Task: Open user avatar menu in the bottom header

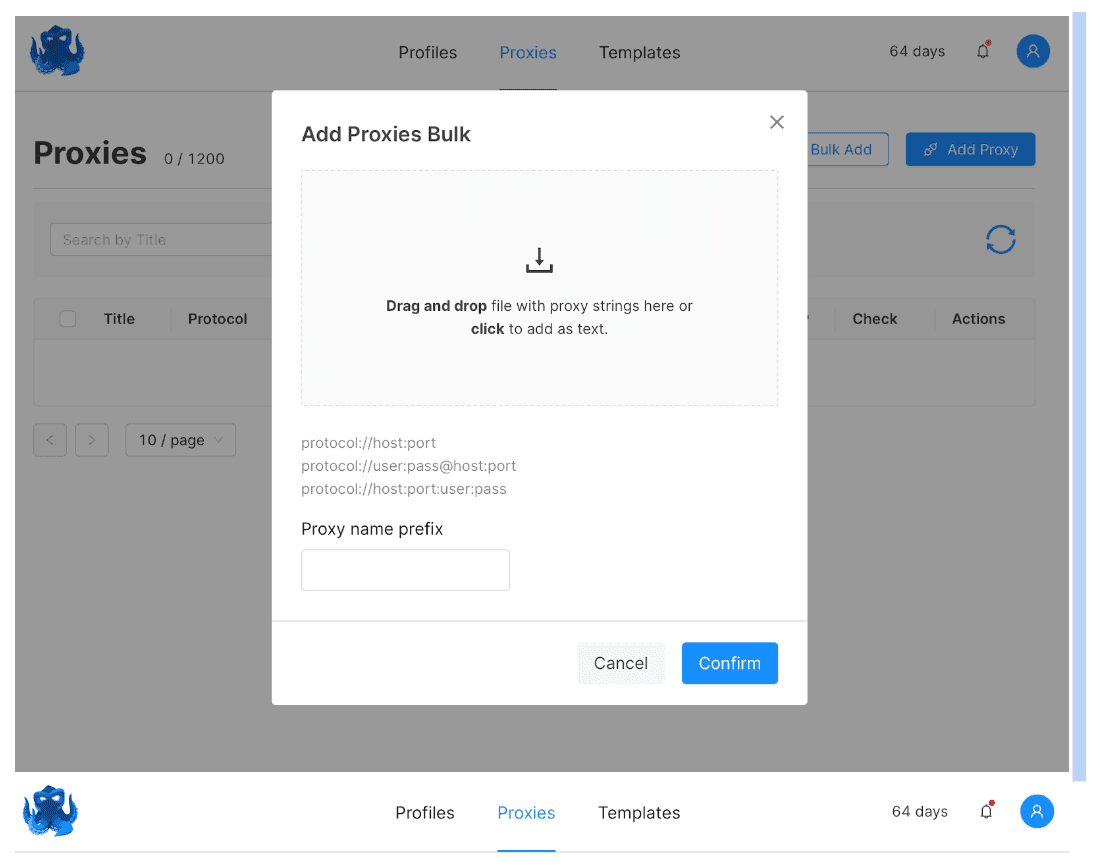Action: tap(1036, 811)
